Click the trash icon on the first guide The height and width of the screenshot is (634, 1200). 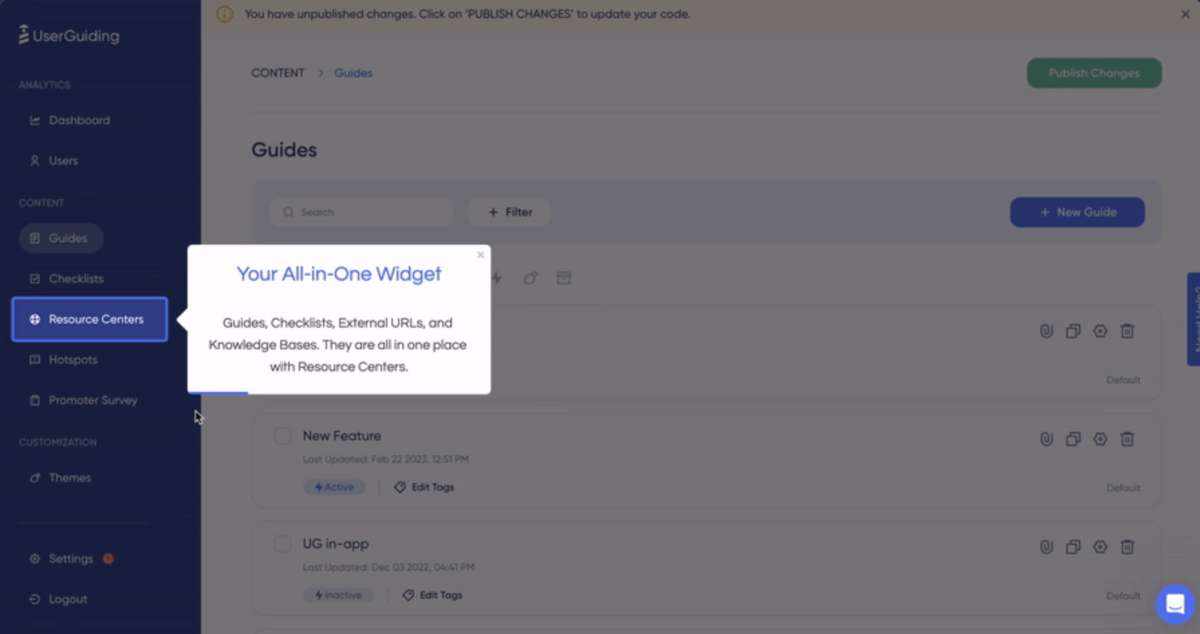(x=1127, y=331)
